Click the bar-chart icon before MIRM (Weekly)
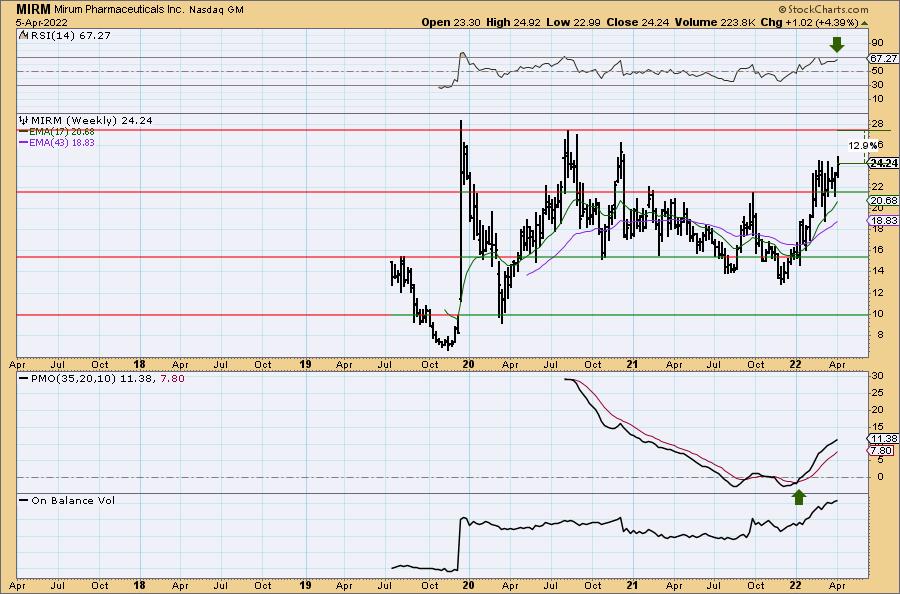The image size is (900, 594). [x=24, y=121]
